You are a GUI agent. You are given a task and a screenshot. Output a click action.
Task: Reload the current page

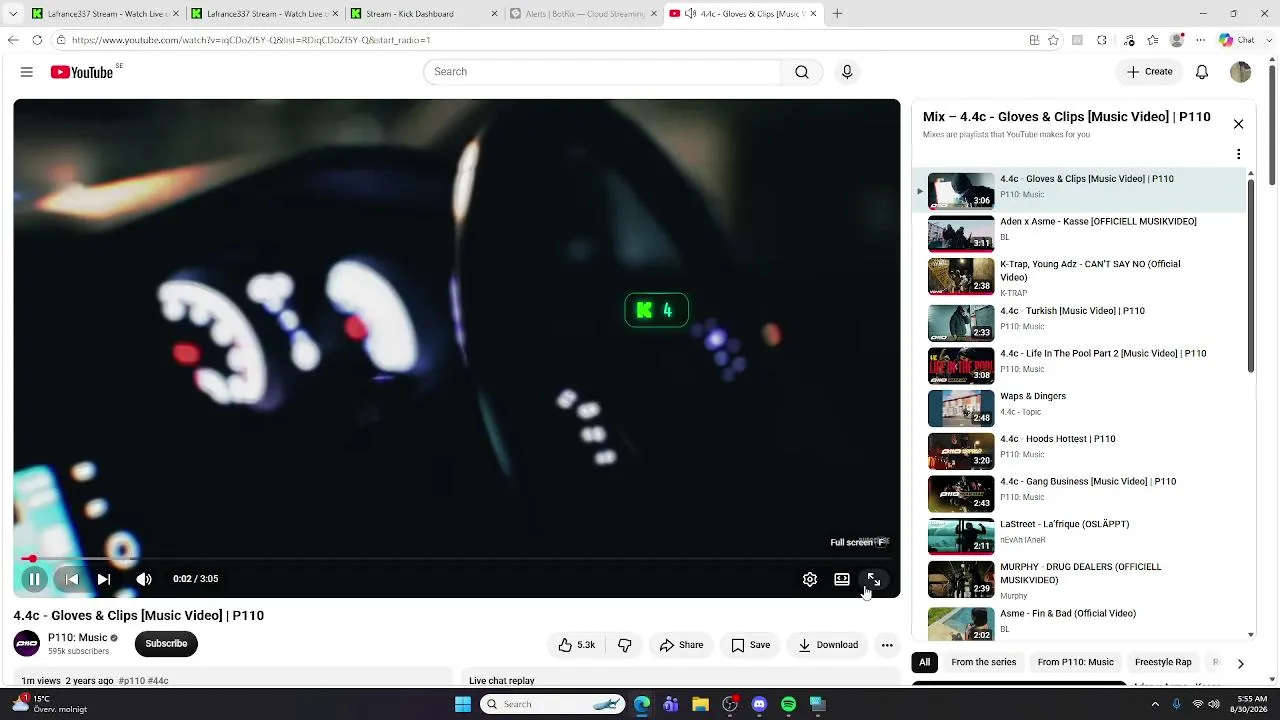(37, 40)
